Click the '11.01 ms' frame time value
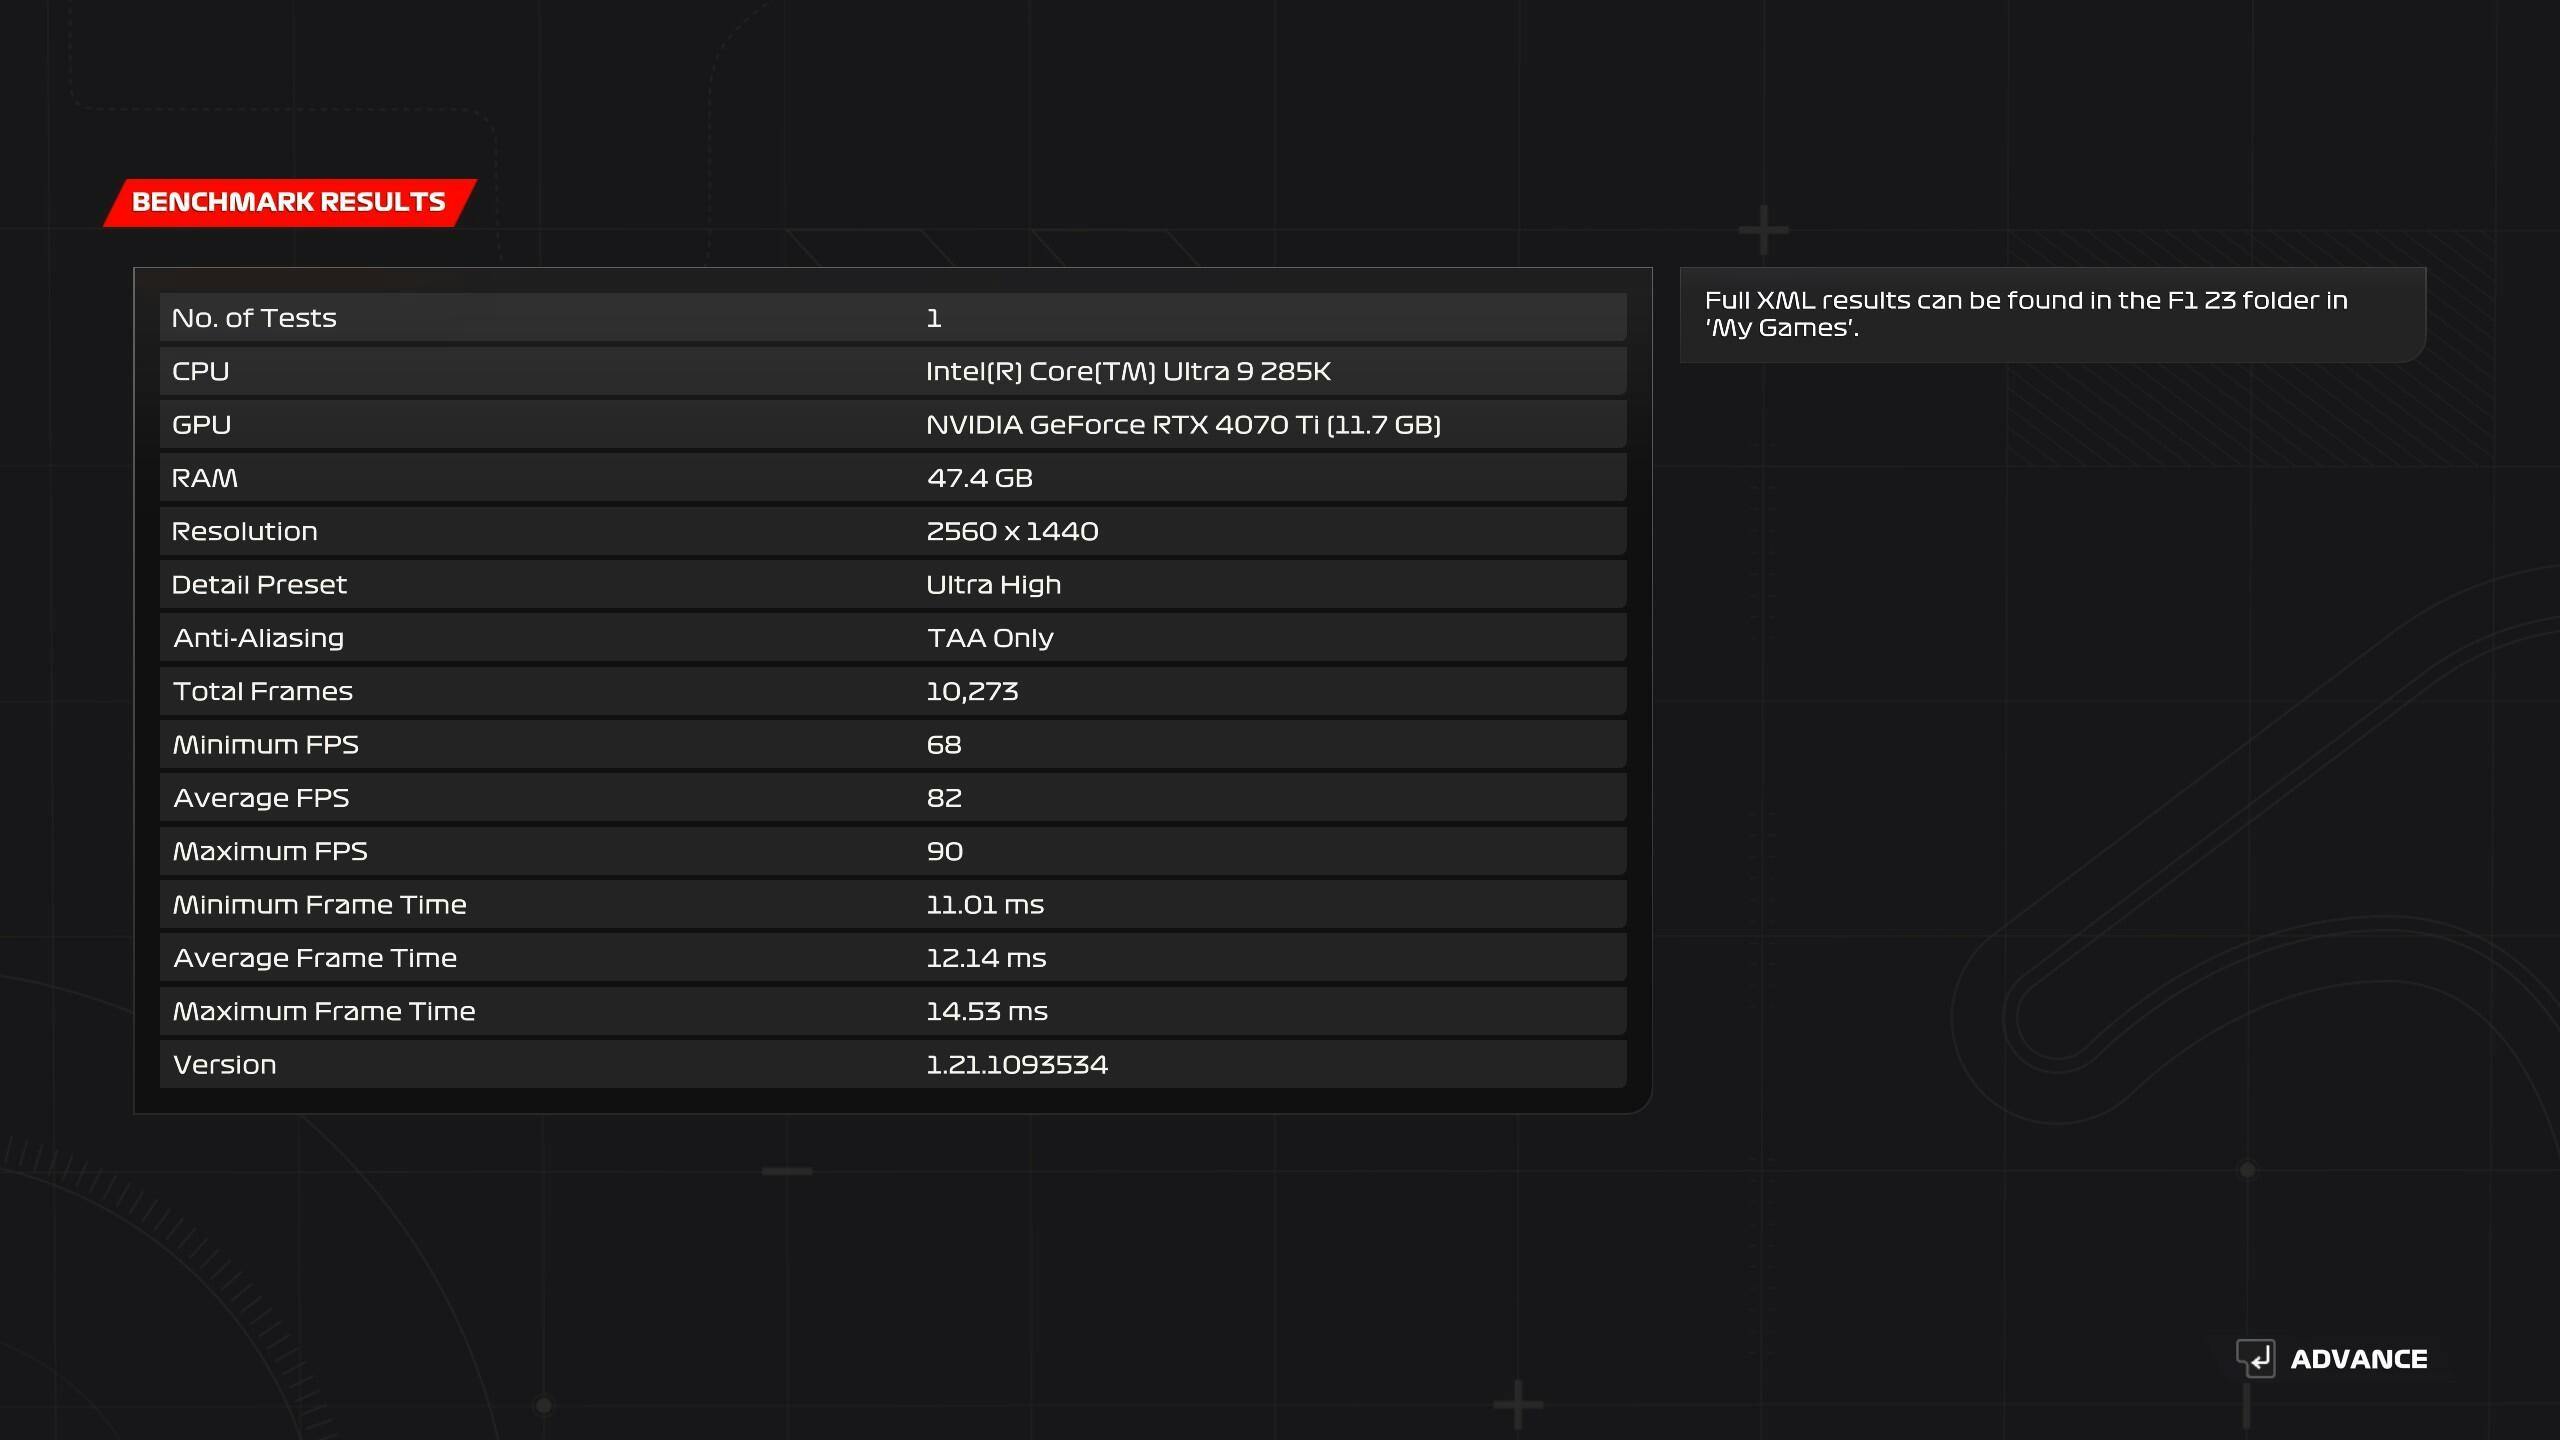Image resolution: width=2560 pixels, height=1440 pixels. pyautogui.click(x=985, y=905)
